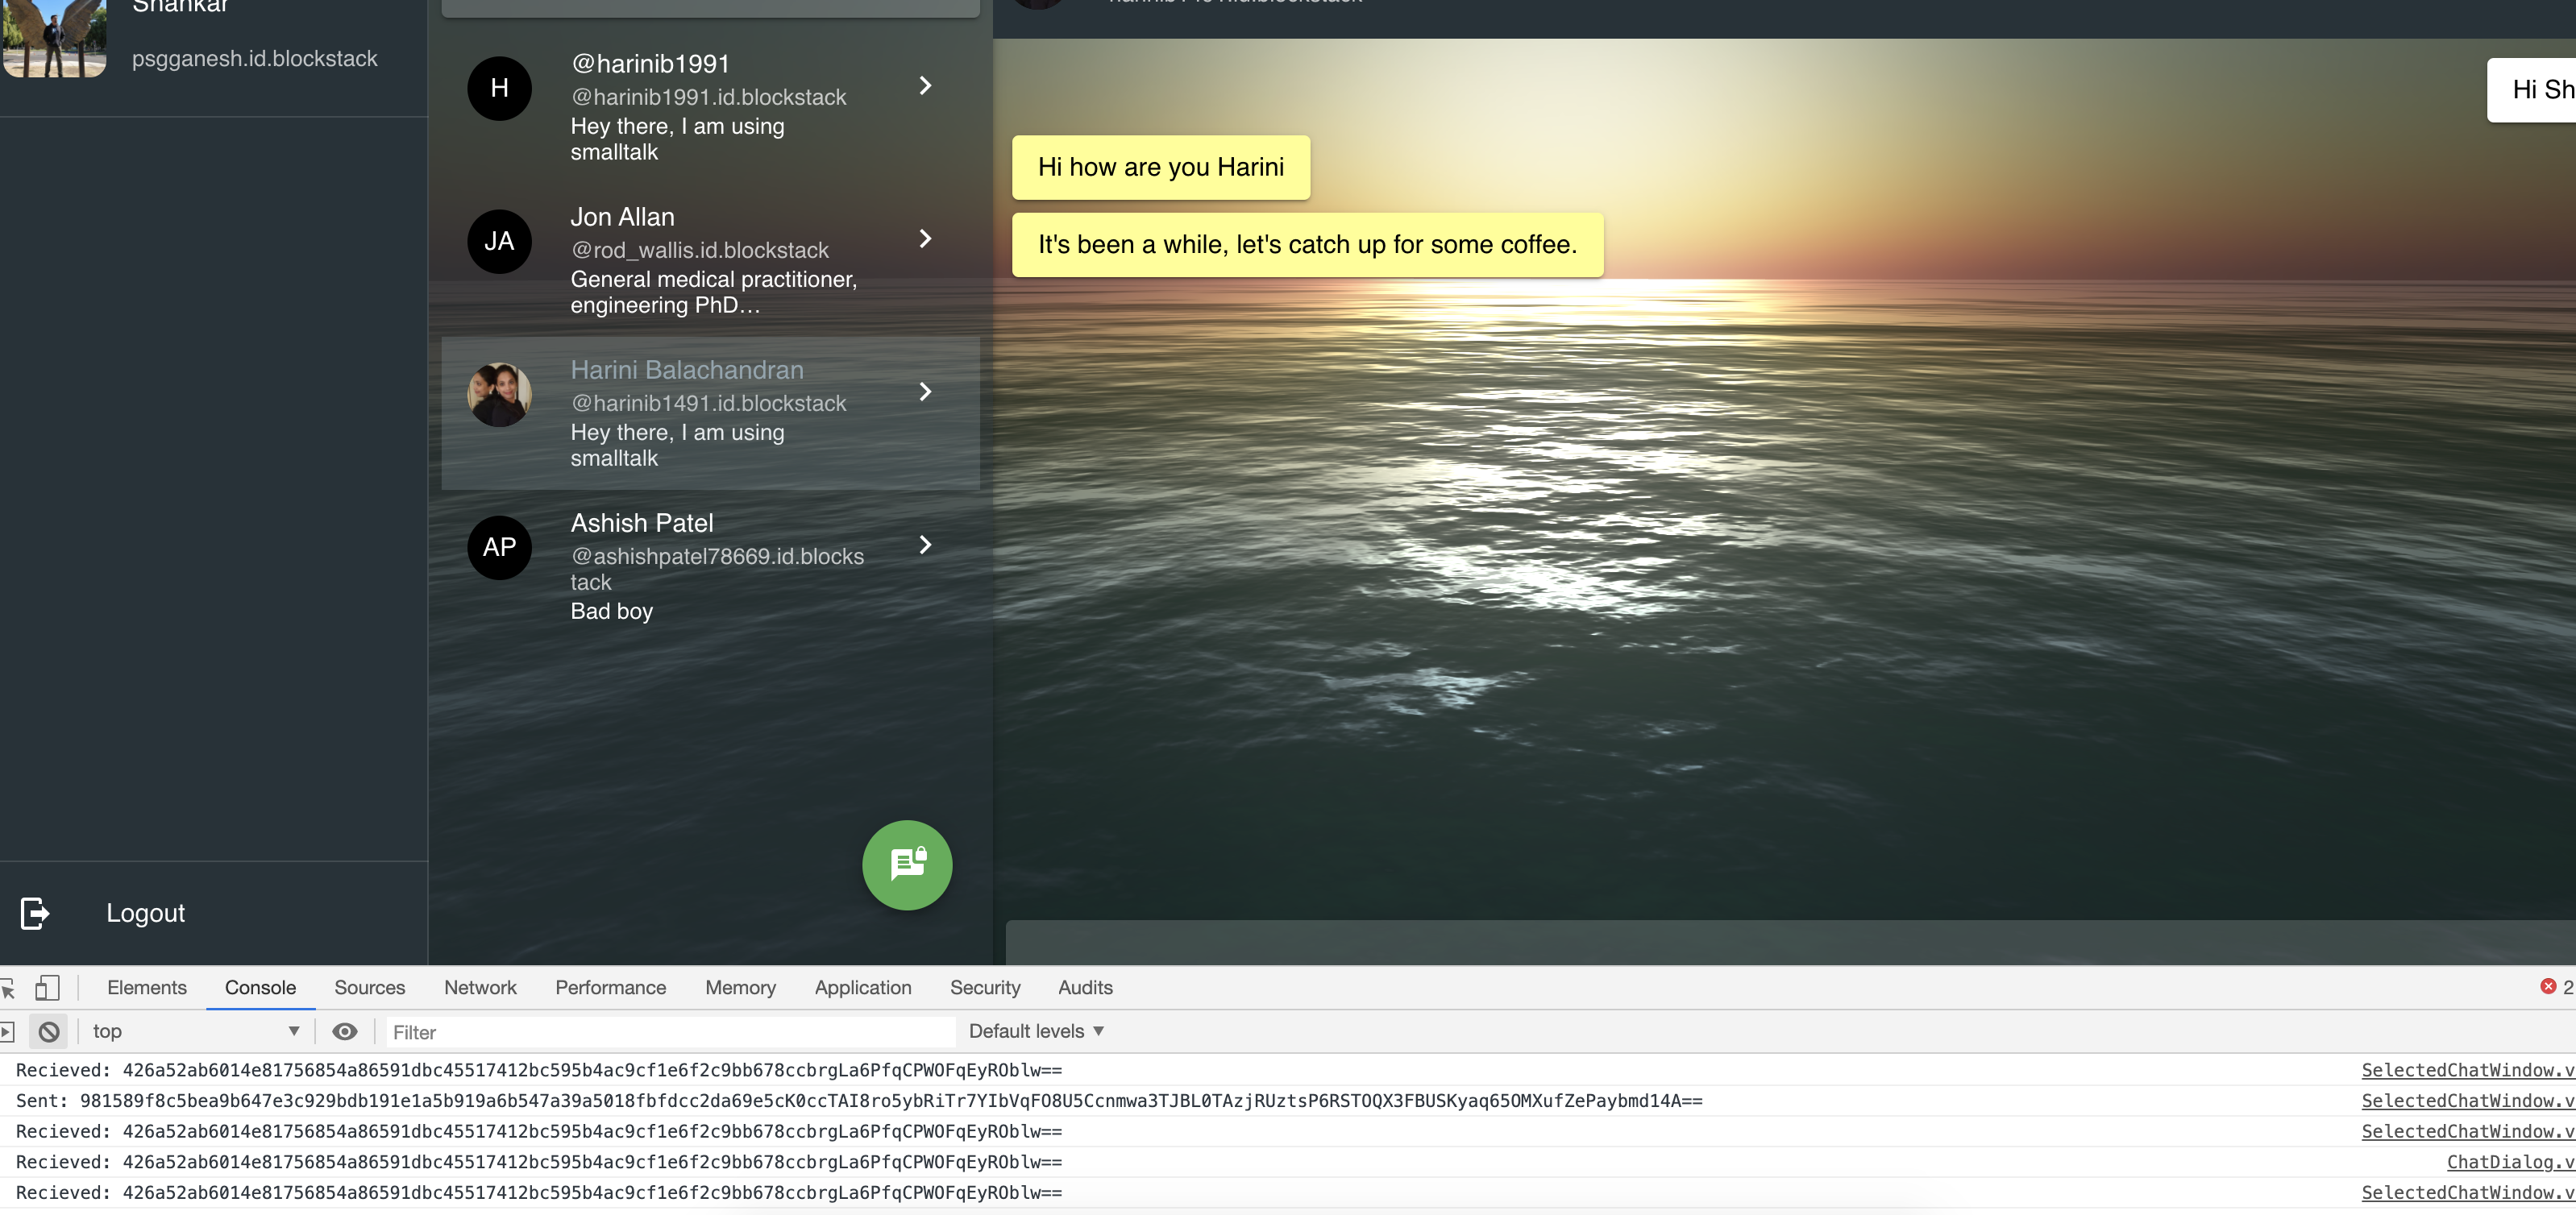Toggle the device toolbar icon
Image resolution: width=2576 pixels, height=1215 pixels.
[x=47, y=987]
